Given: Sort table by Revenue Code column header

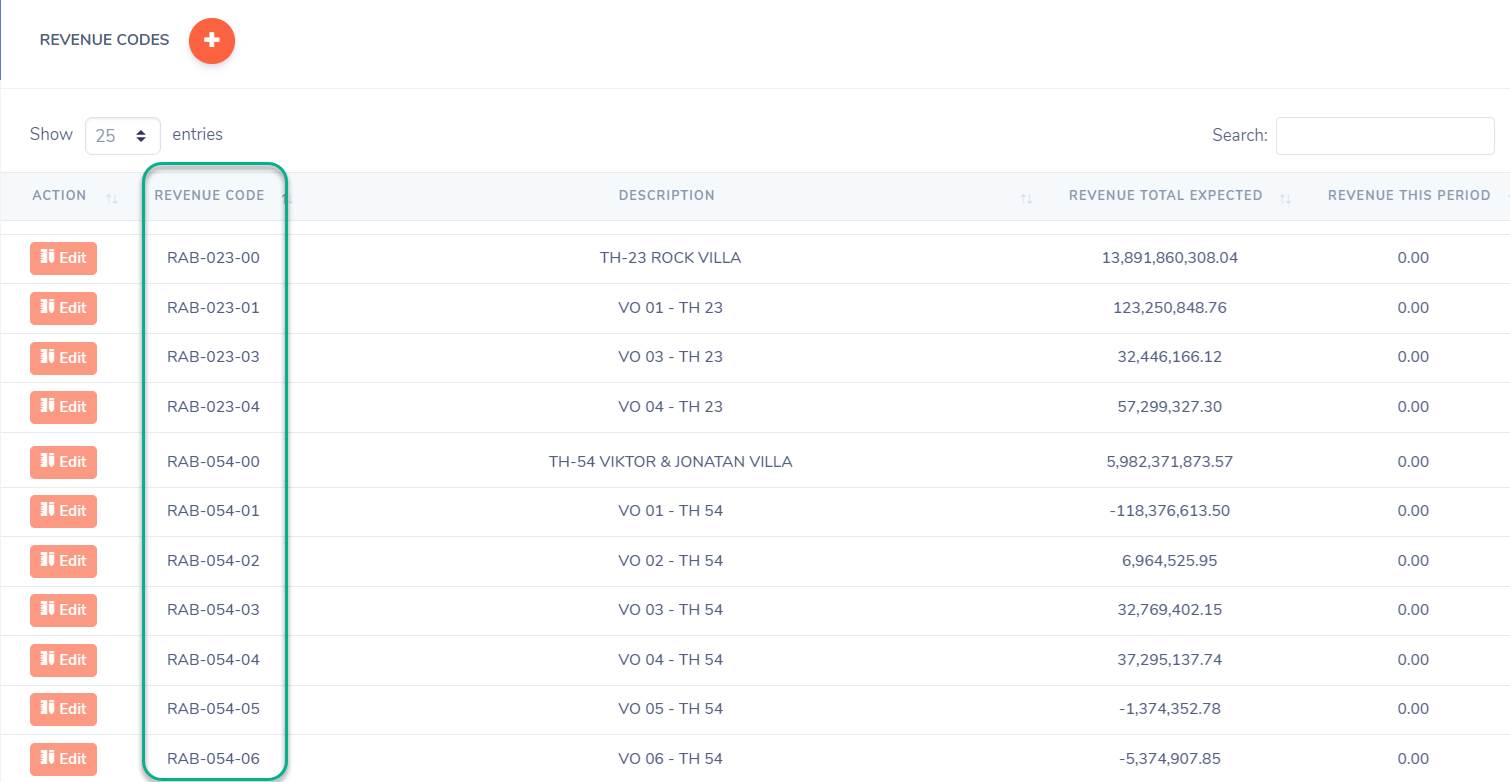Looking at the screenshot, I should [x=209, y=196].
